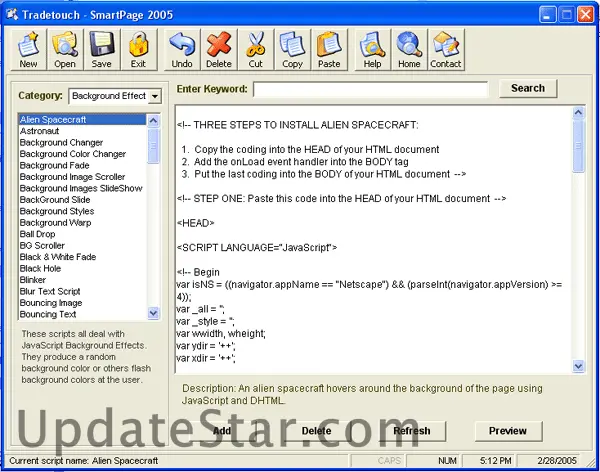This screenshot has width=600, height=472.
Task: Open the Category dropdown
Action: coord(155,96)
